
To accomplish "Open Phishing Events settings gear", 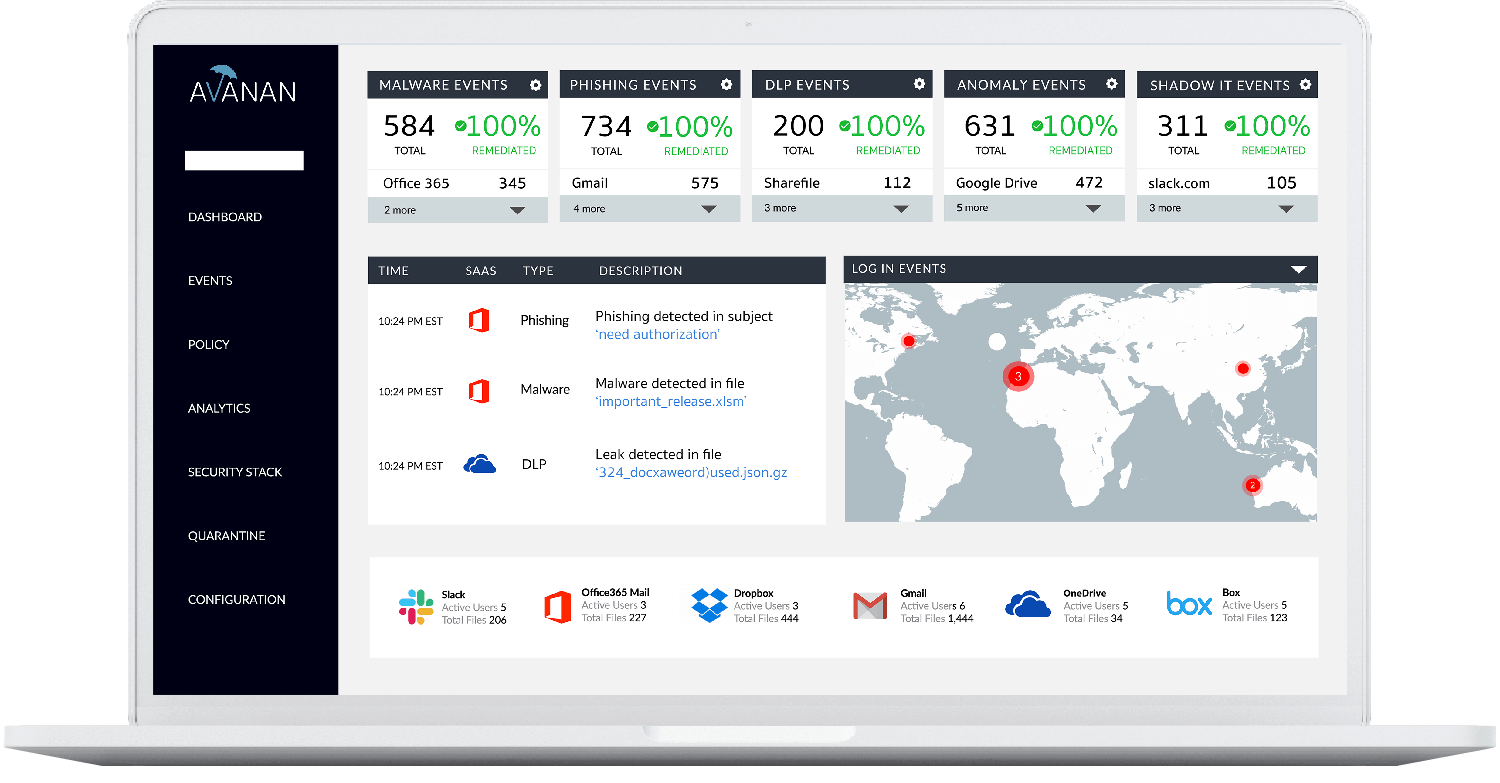I will (x=727, y=85).
